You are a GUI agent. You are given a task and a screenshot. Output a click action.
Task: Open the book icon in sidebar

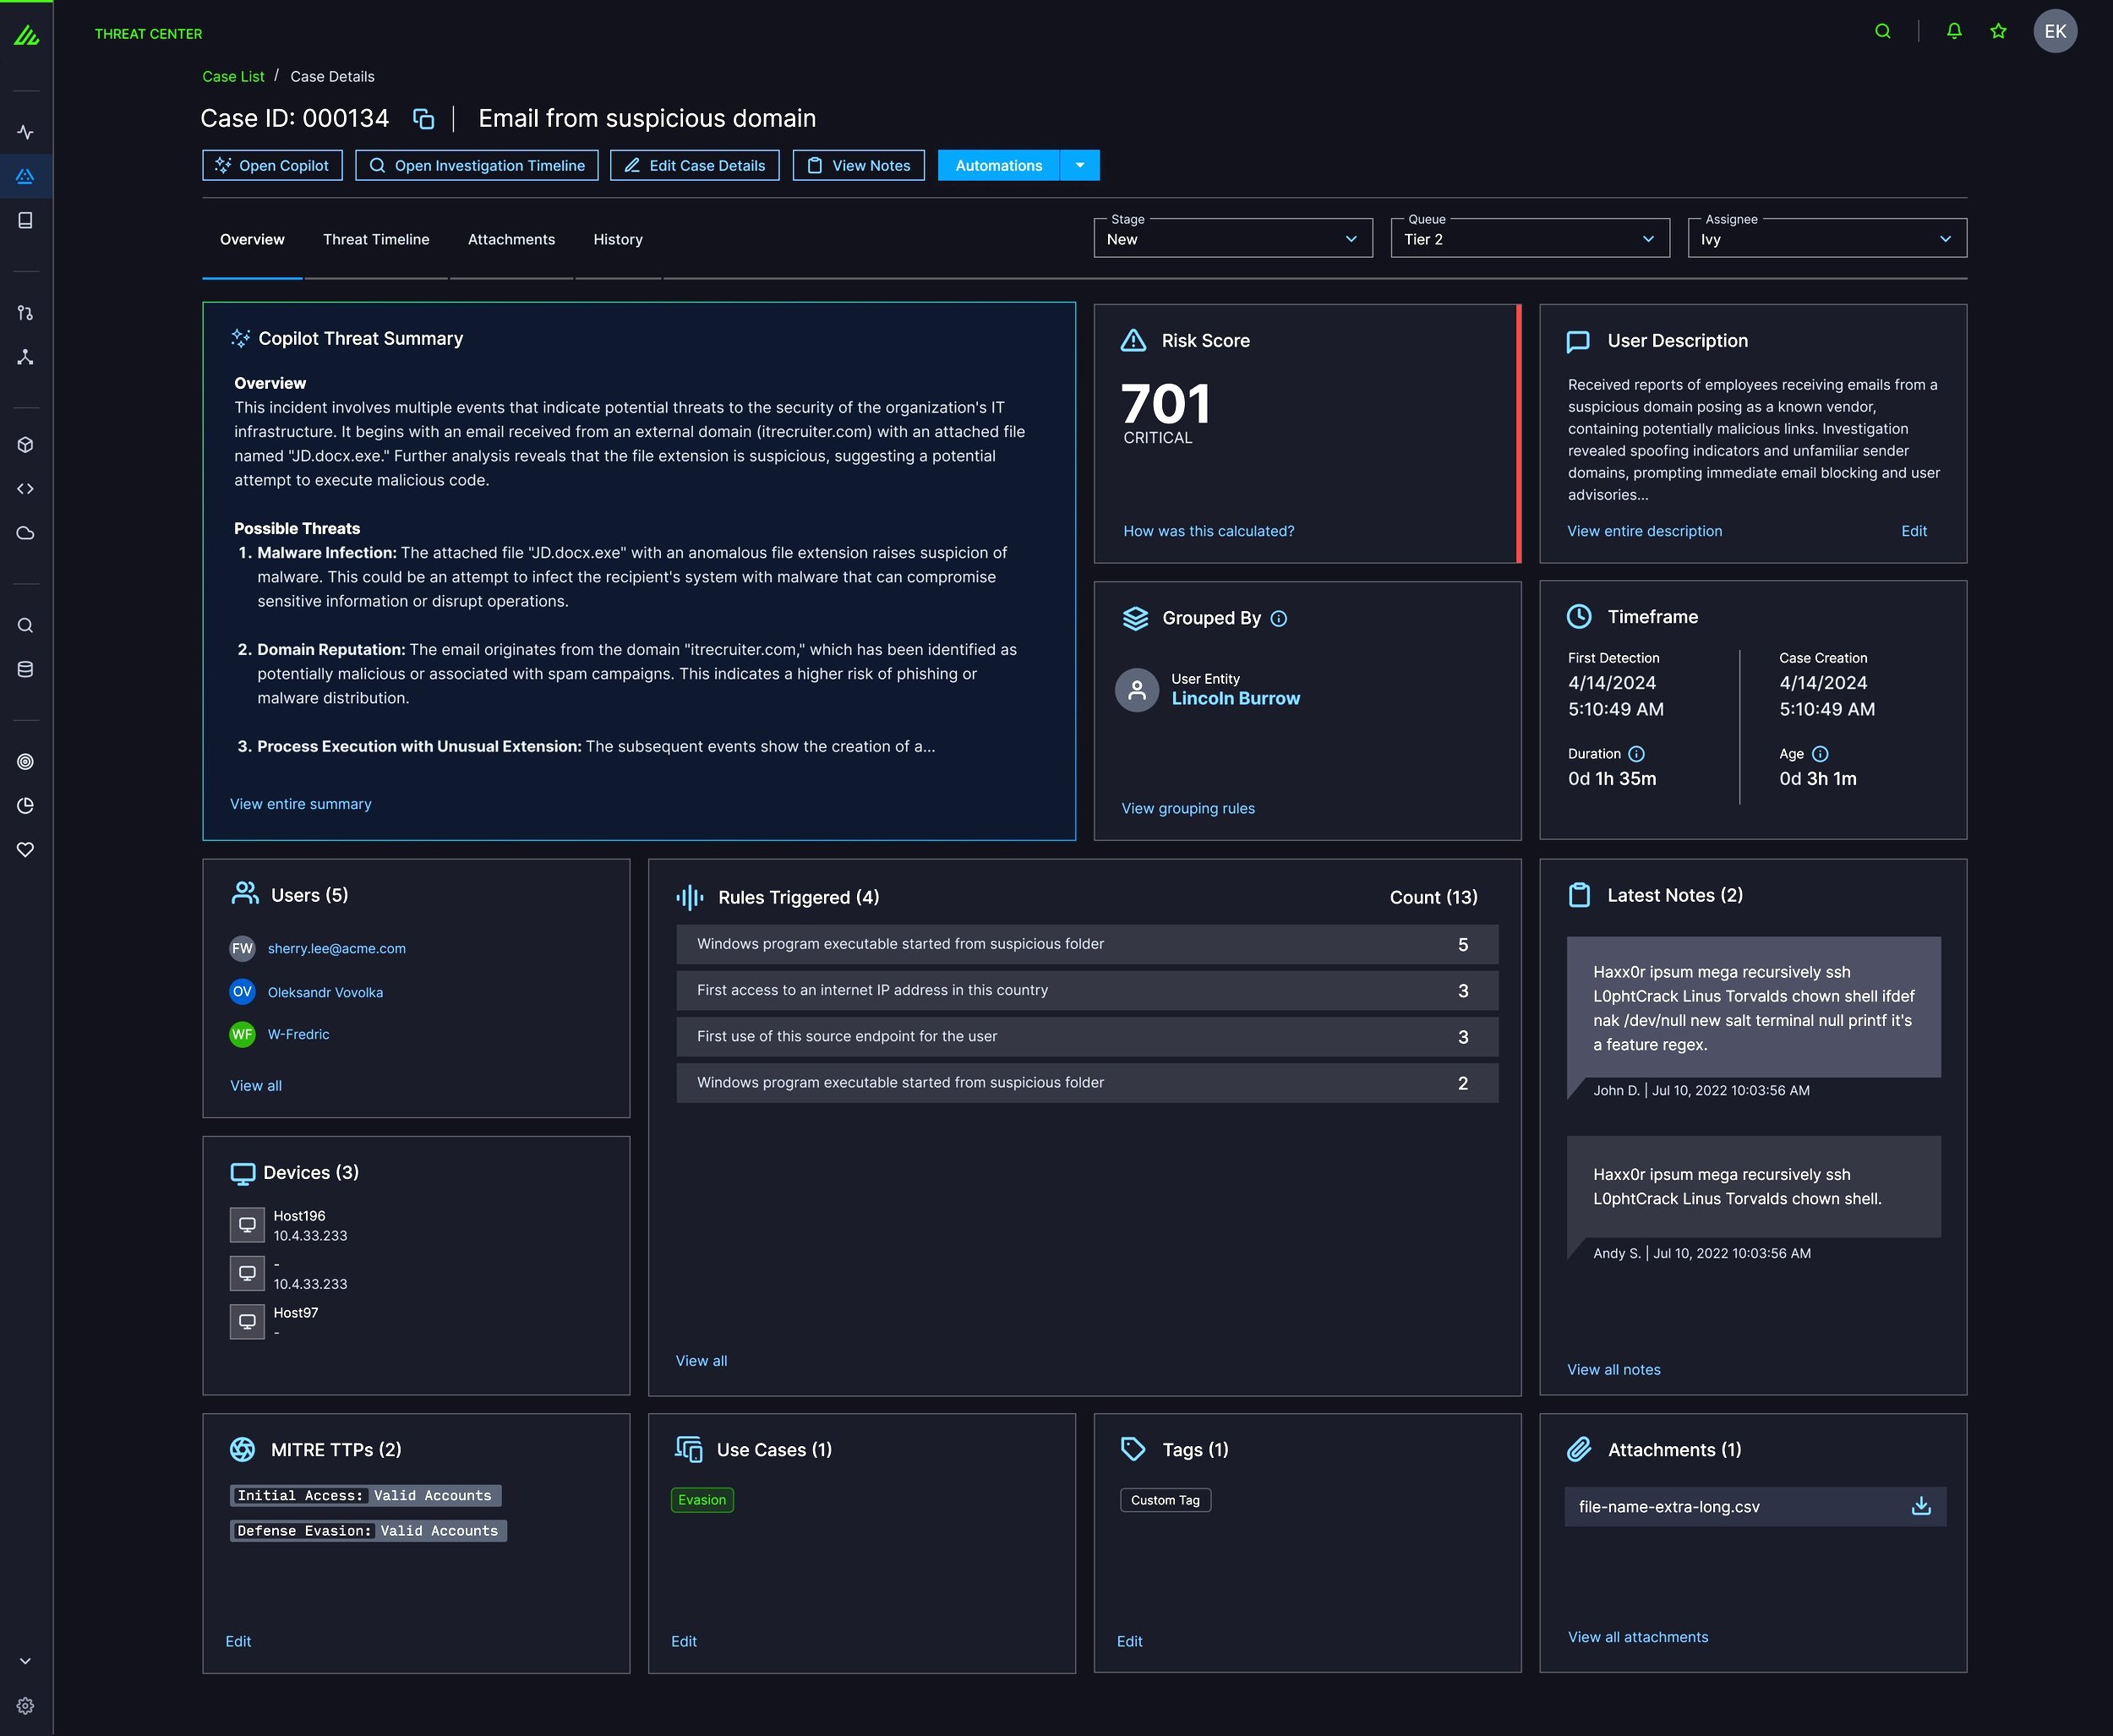(x=26, y=220)
